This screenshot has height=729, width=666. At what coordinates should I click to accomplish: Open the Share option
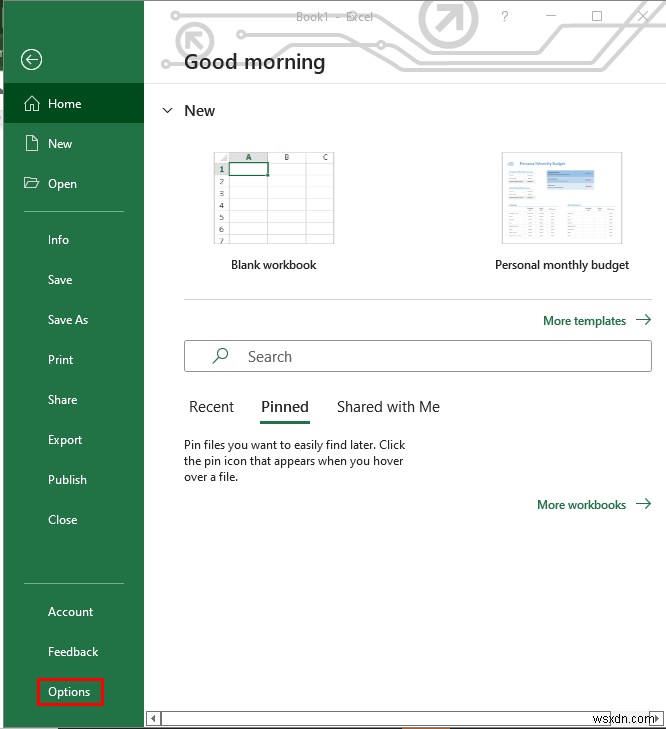62,400
